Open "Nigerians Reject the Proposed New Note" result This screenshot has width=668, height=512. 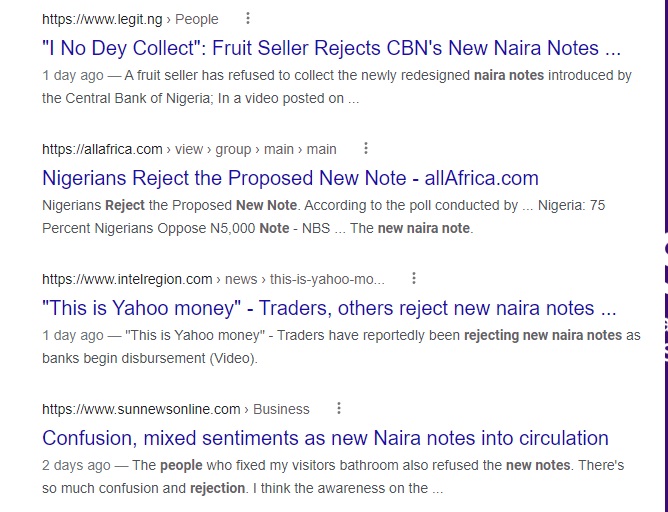[x=290, y=178]
